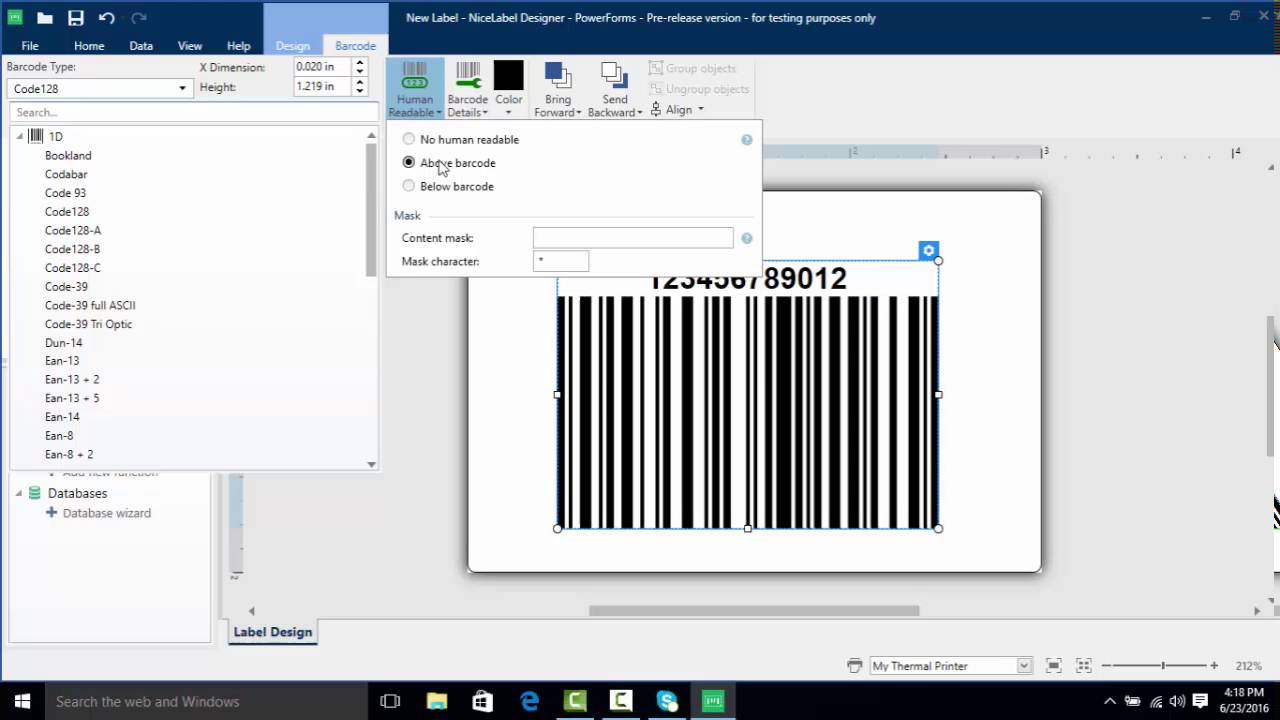Switch to the Data tab
1280x720 pixels.
pyautogui.click(x=141, y=46)
